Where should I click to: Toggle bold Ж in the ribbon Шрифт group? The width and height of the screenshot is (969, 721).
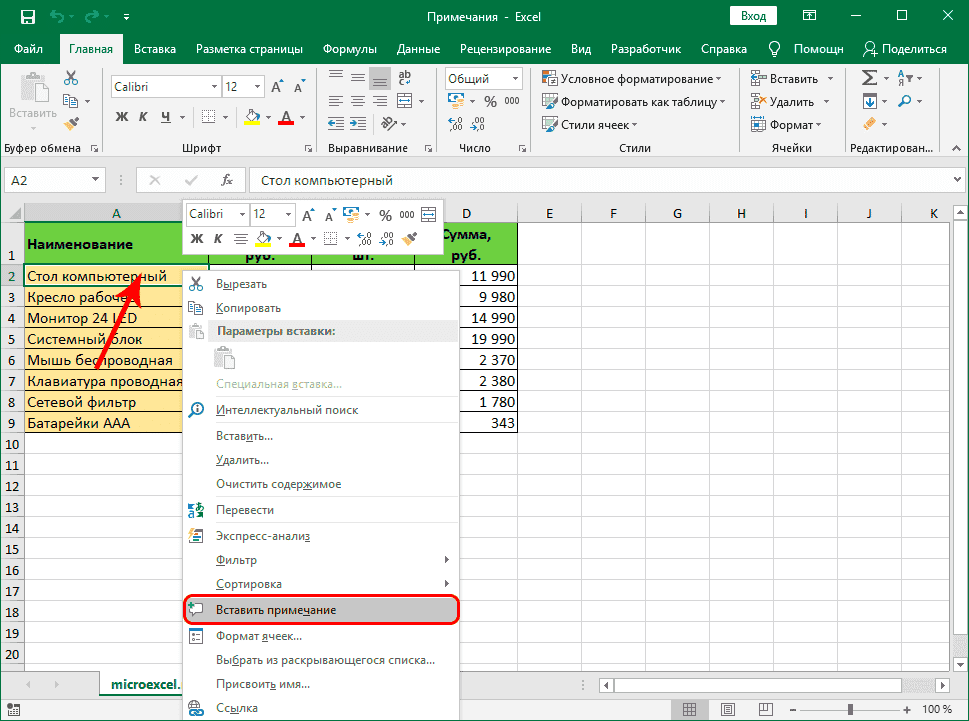click(122, 117)
